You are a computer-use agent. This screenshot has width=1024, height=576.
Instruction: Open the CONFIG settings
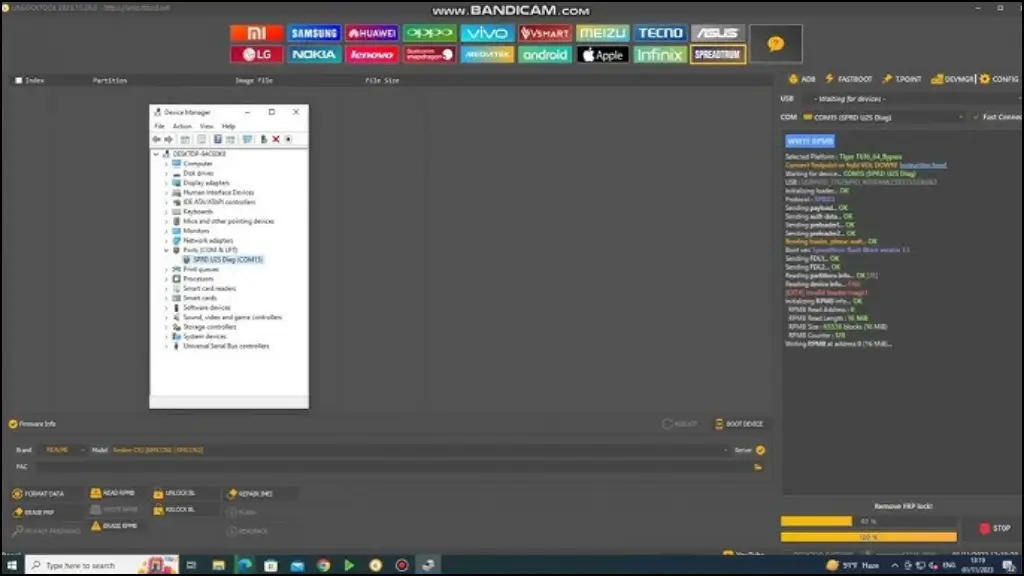pyautogui.click(x=999, y=79)
